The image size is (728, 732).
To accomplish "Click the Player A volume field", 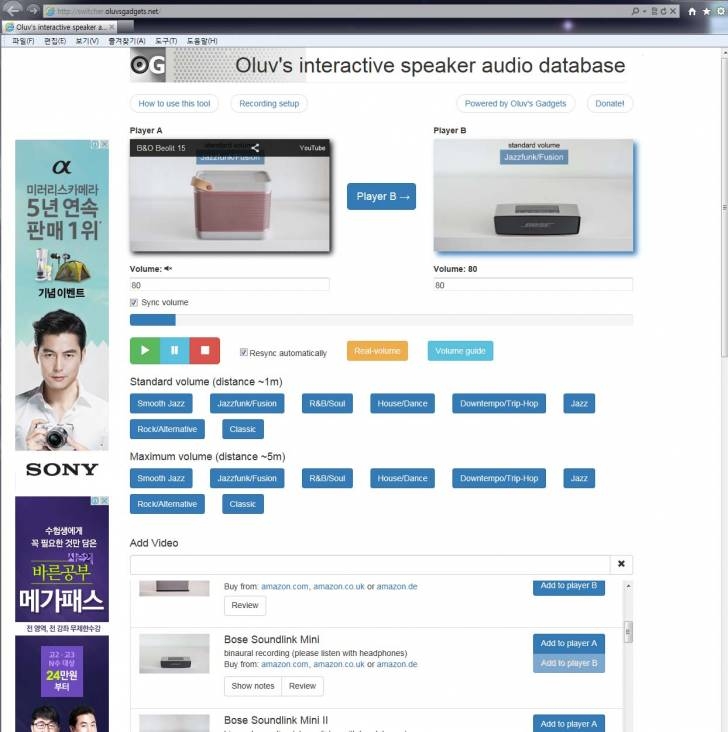I will 230,285.
